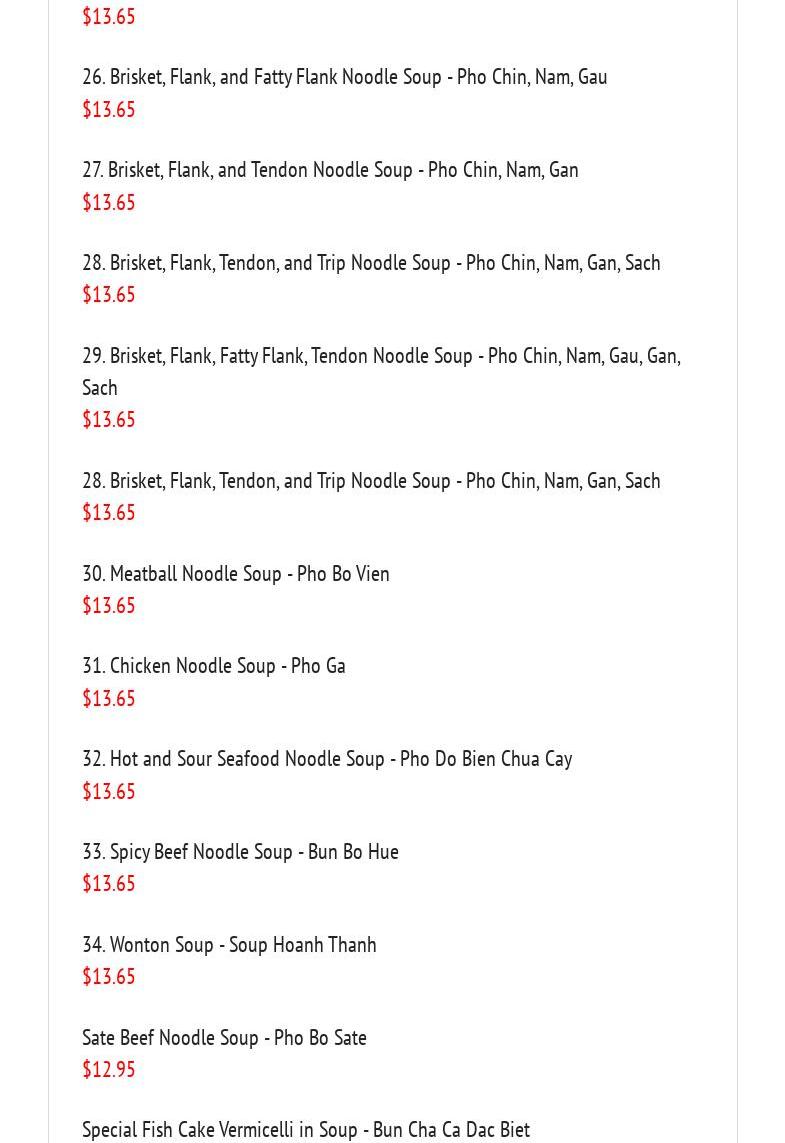Click the price under Meatball Noodle Soup

click(x=109, y=605)
